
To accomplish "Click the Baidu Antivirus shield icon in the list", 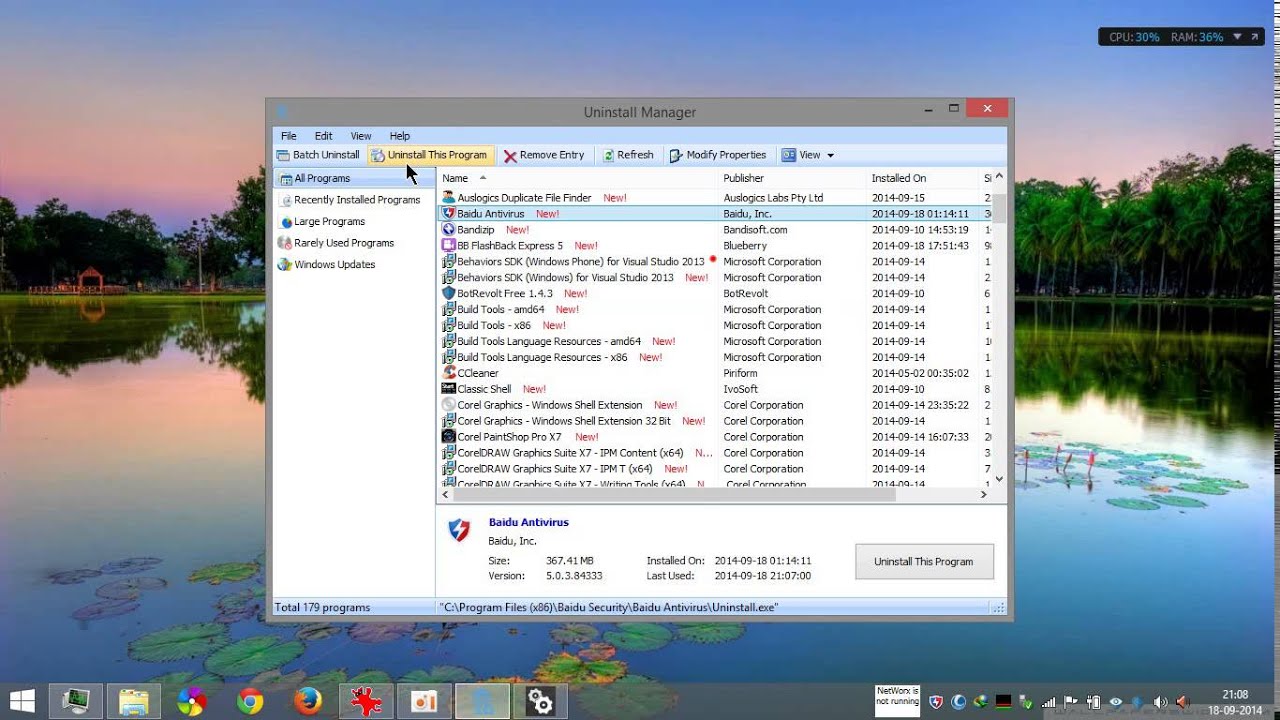I will (449, 214).
